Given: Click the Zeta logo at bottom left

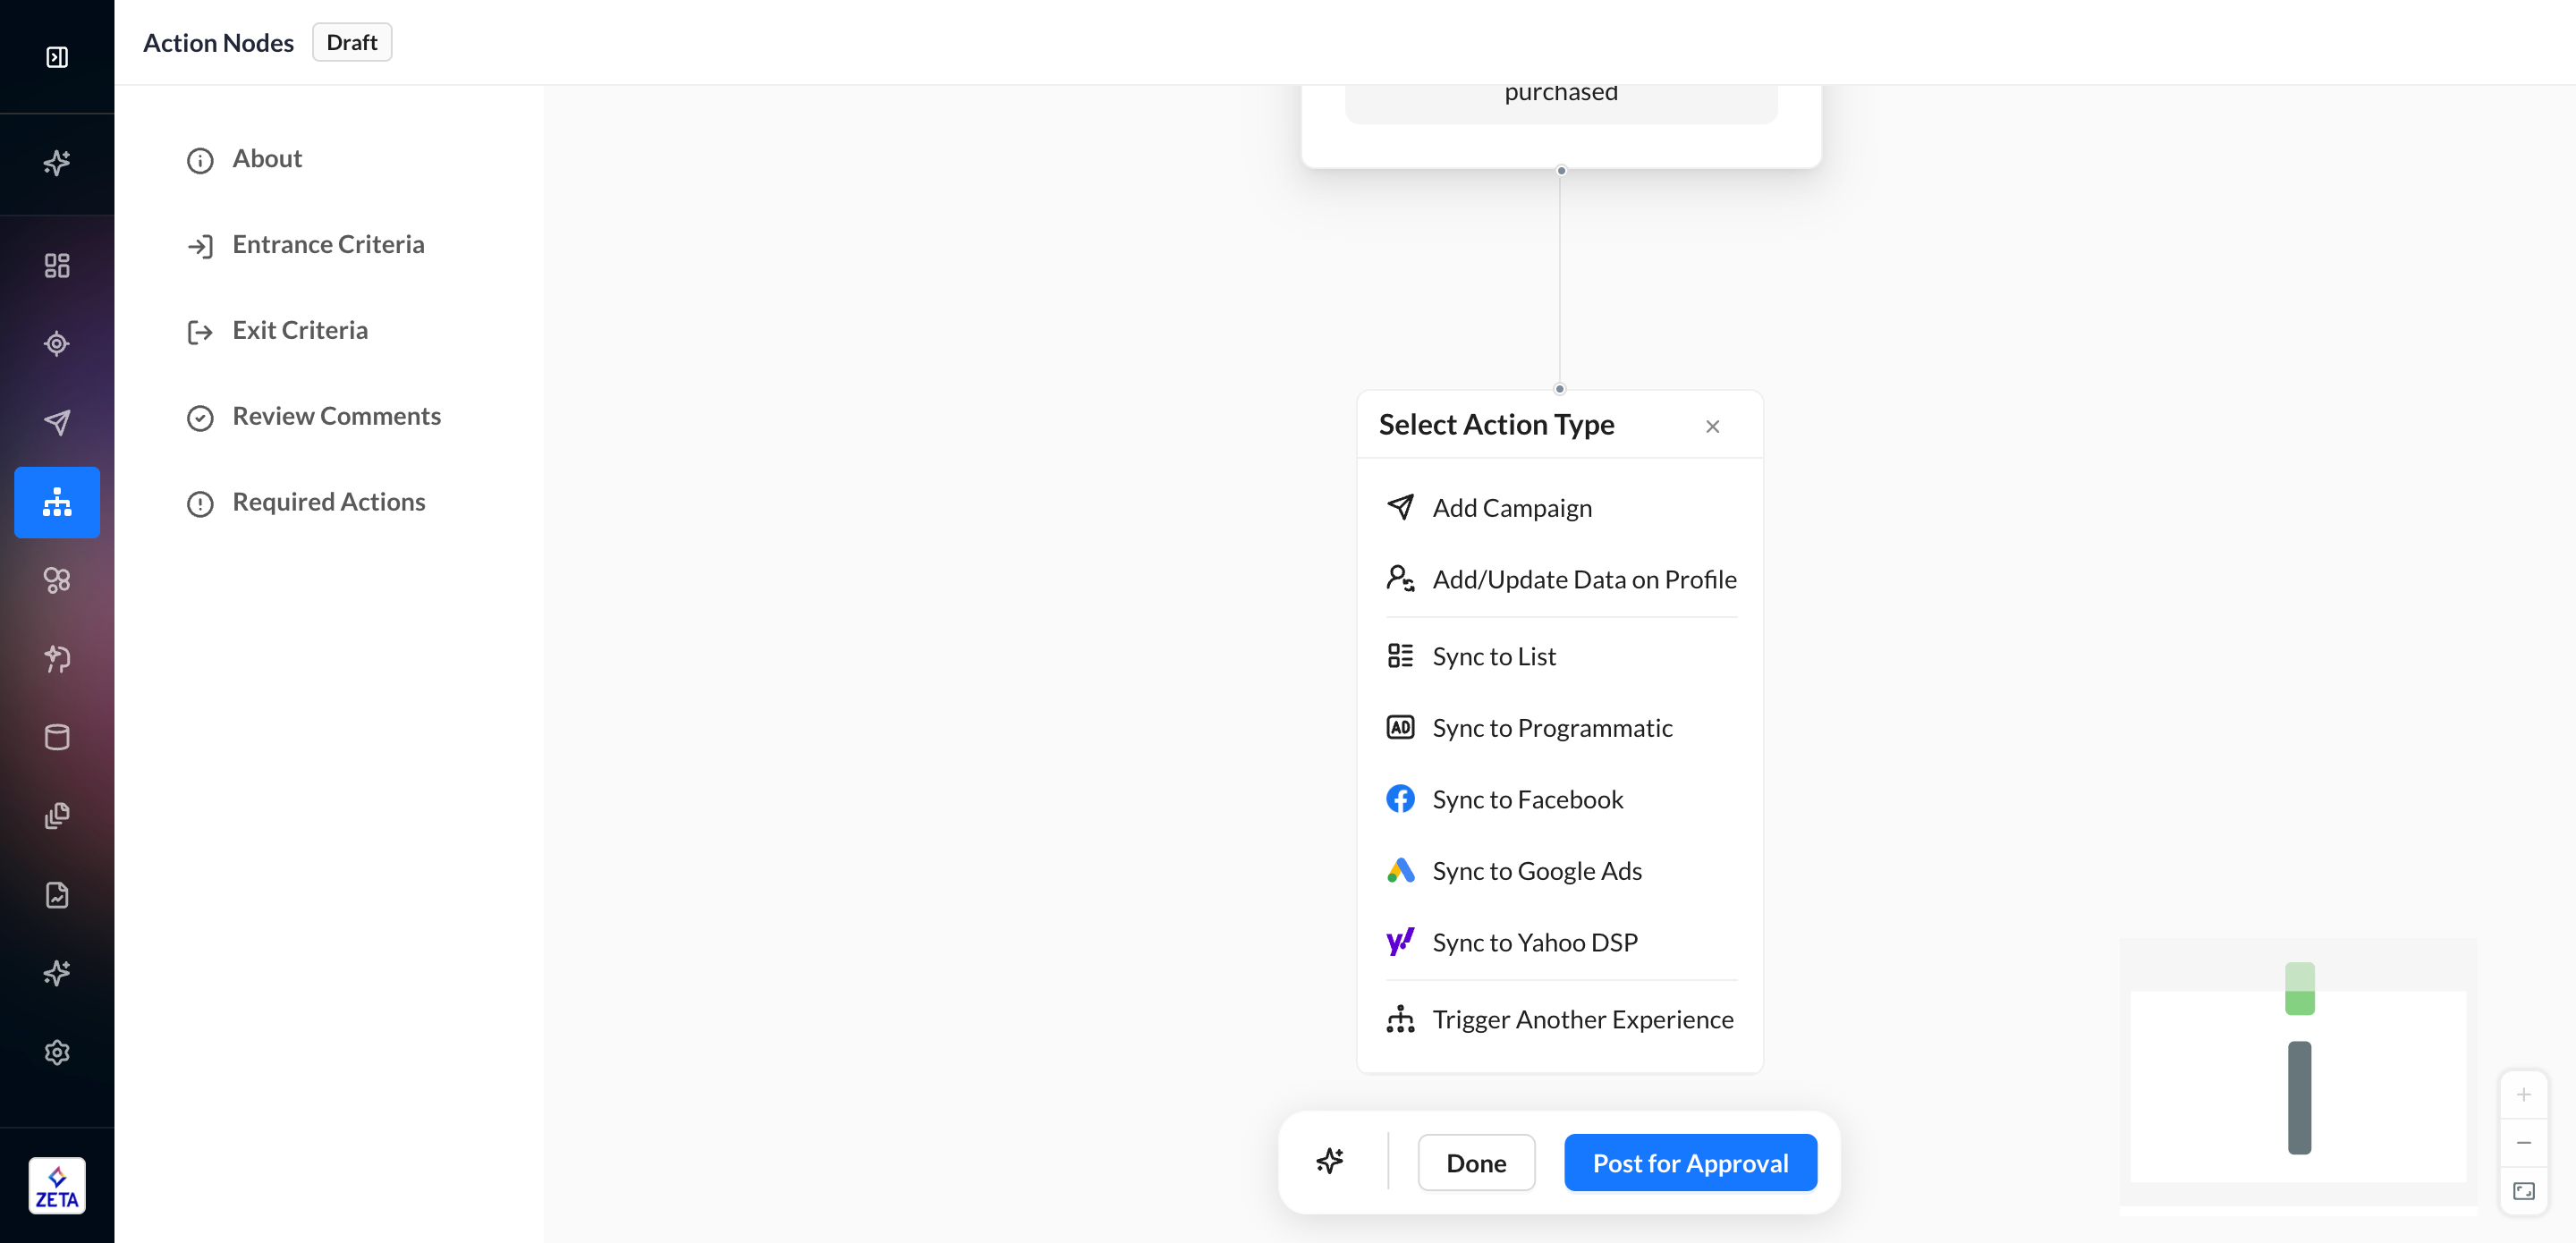Looking at the screenshot, I should click(x=57, y=1186).
